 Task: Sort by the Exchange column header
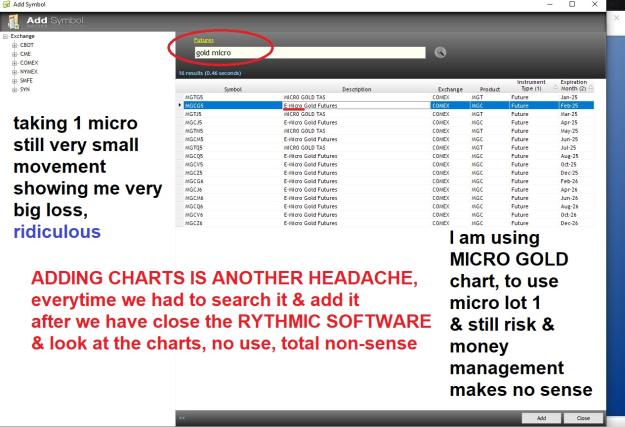(x=450, y=89)
